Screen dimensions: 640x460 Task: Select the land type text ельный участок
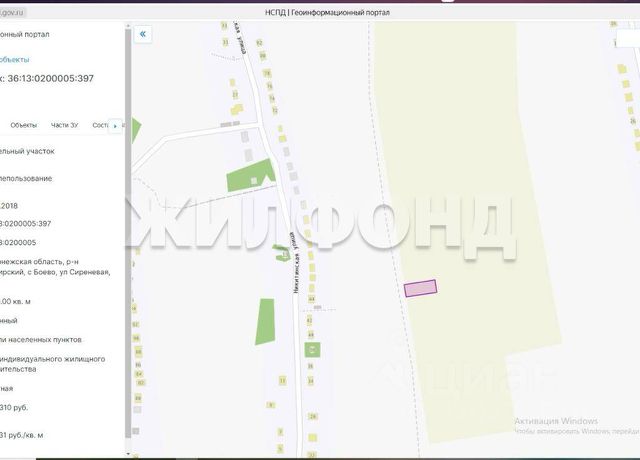tap(27, 151)
